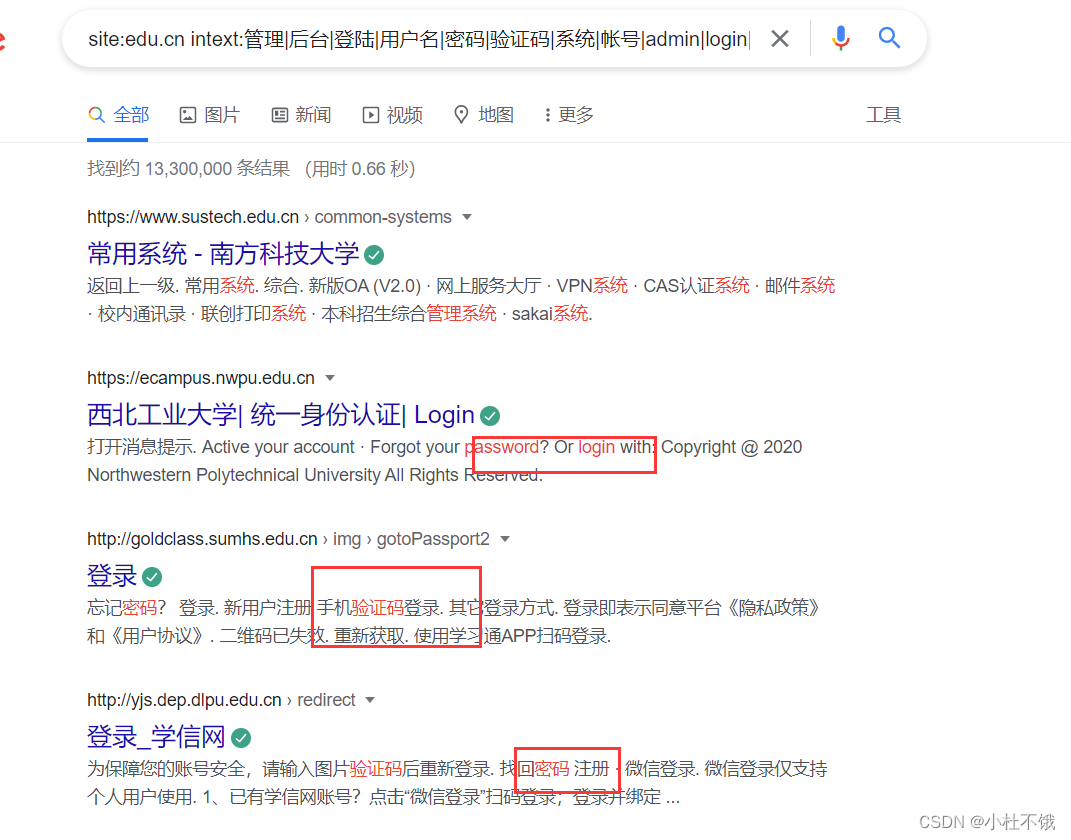Click the http://goldclass.sumhs.edu.cn URL text
The image size is (1071, 840).
click(202, 540)
